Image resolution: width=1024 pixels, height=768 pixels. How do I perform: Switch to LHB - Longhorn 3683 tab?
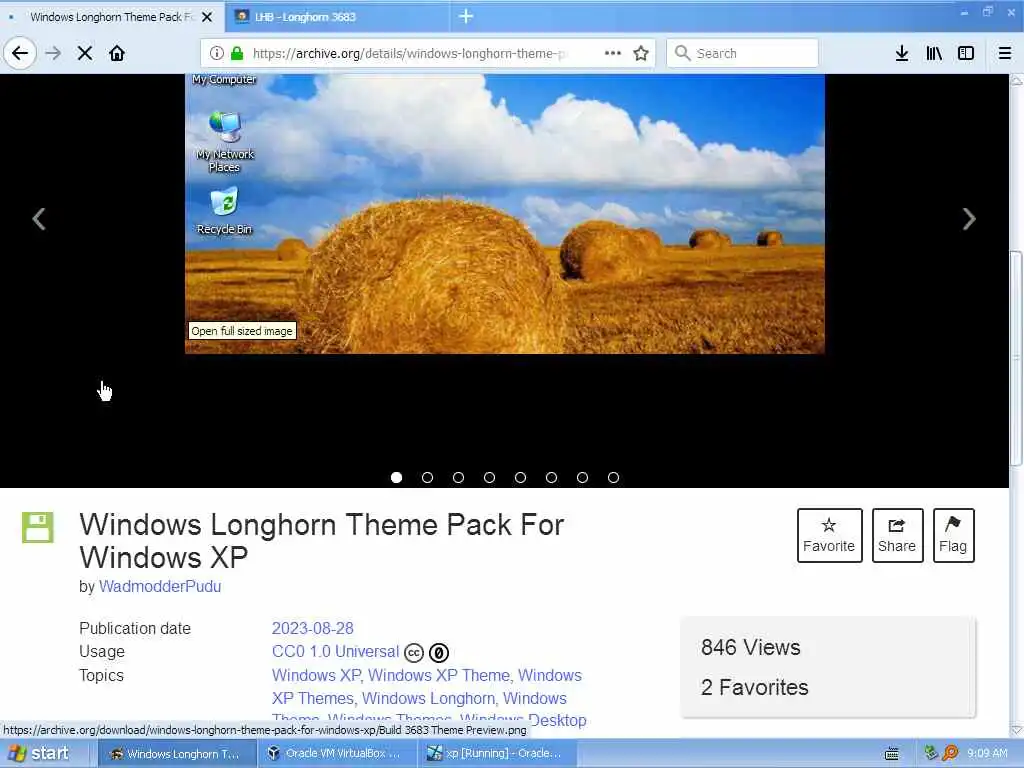tap(337, 16)
